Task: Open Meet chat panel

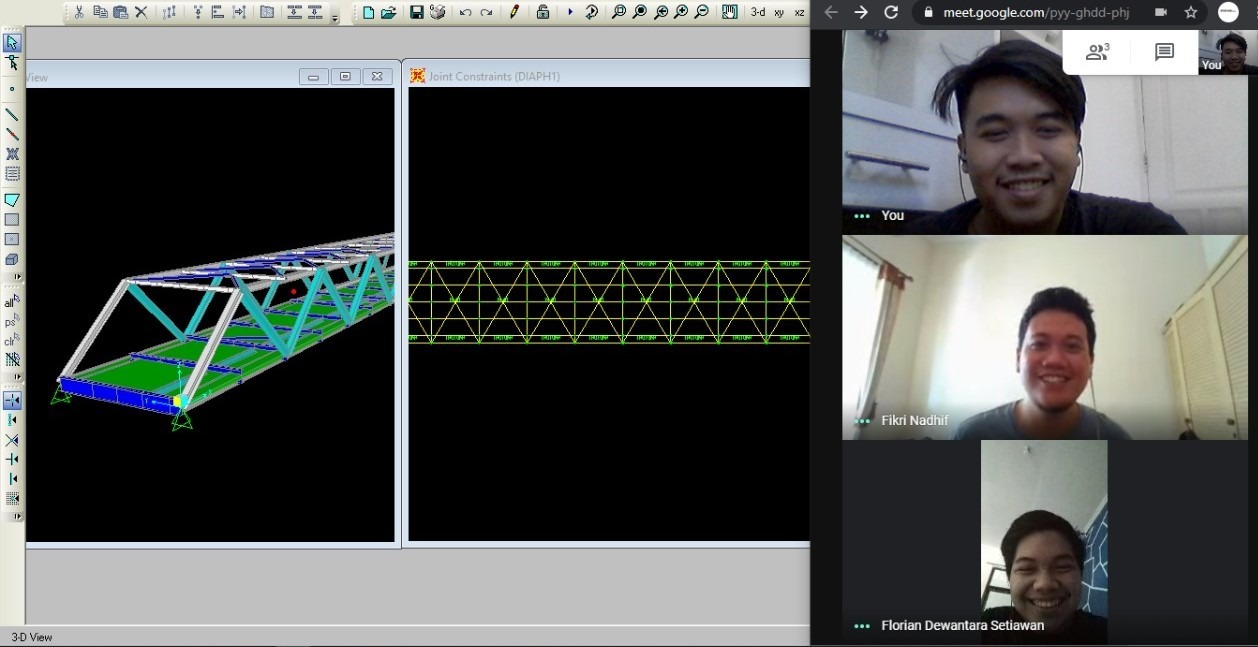Action: (1164, 52)
